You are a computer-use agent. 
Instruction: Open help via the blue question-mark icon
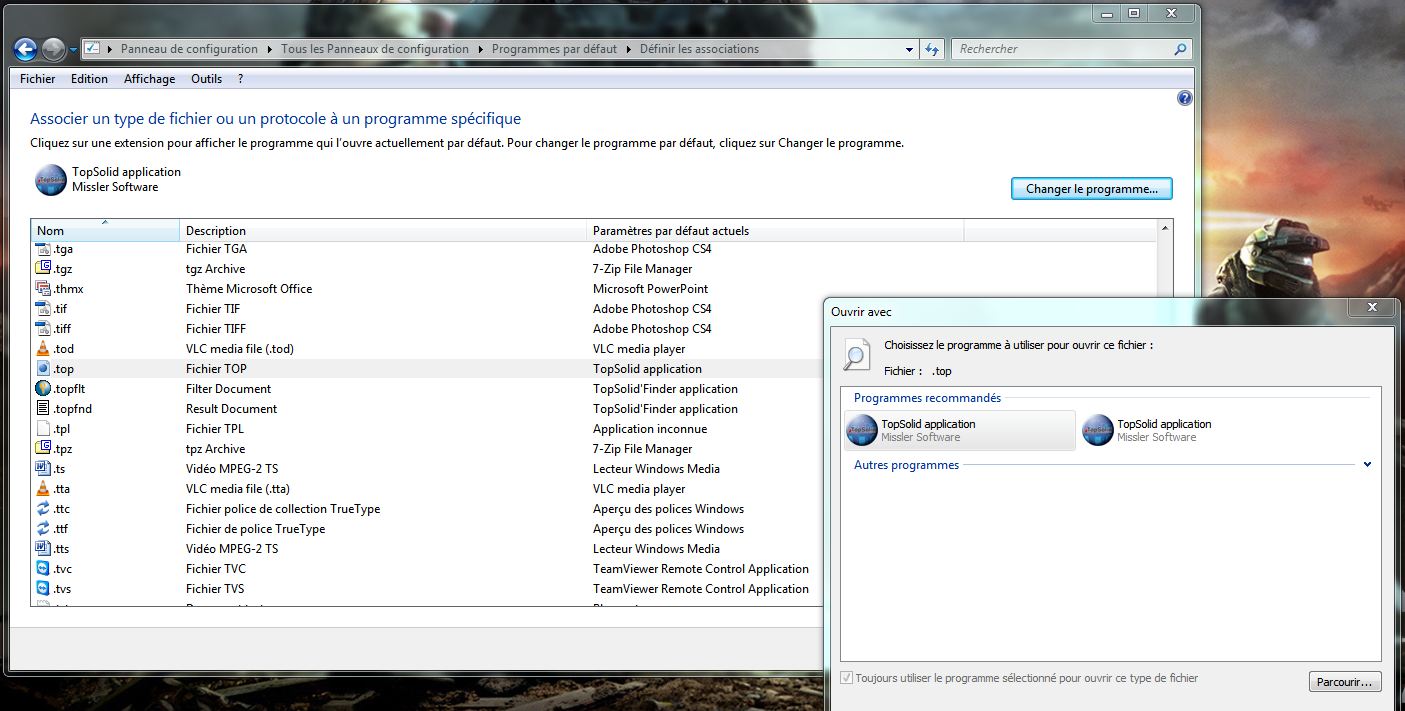click(1185, 98)
